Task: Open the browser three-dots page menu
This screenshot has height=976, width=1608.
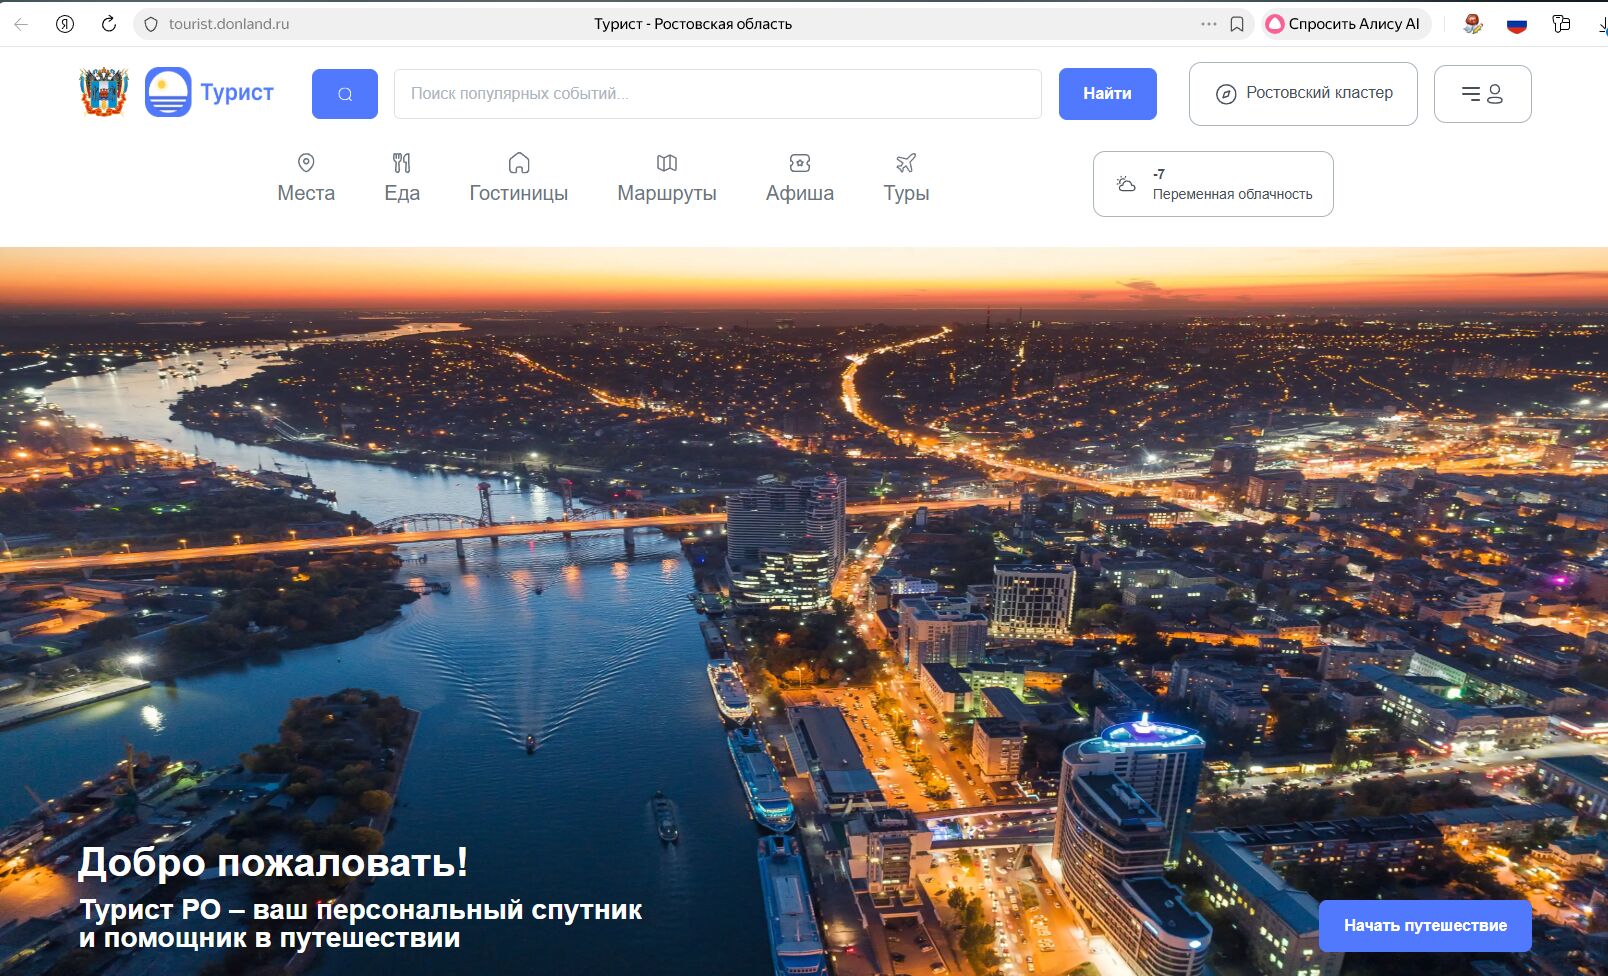Action: pos(1208,24)
